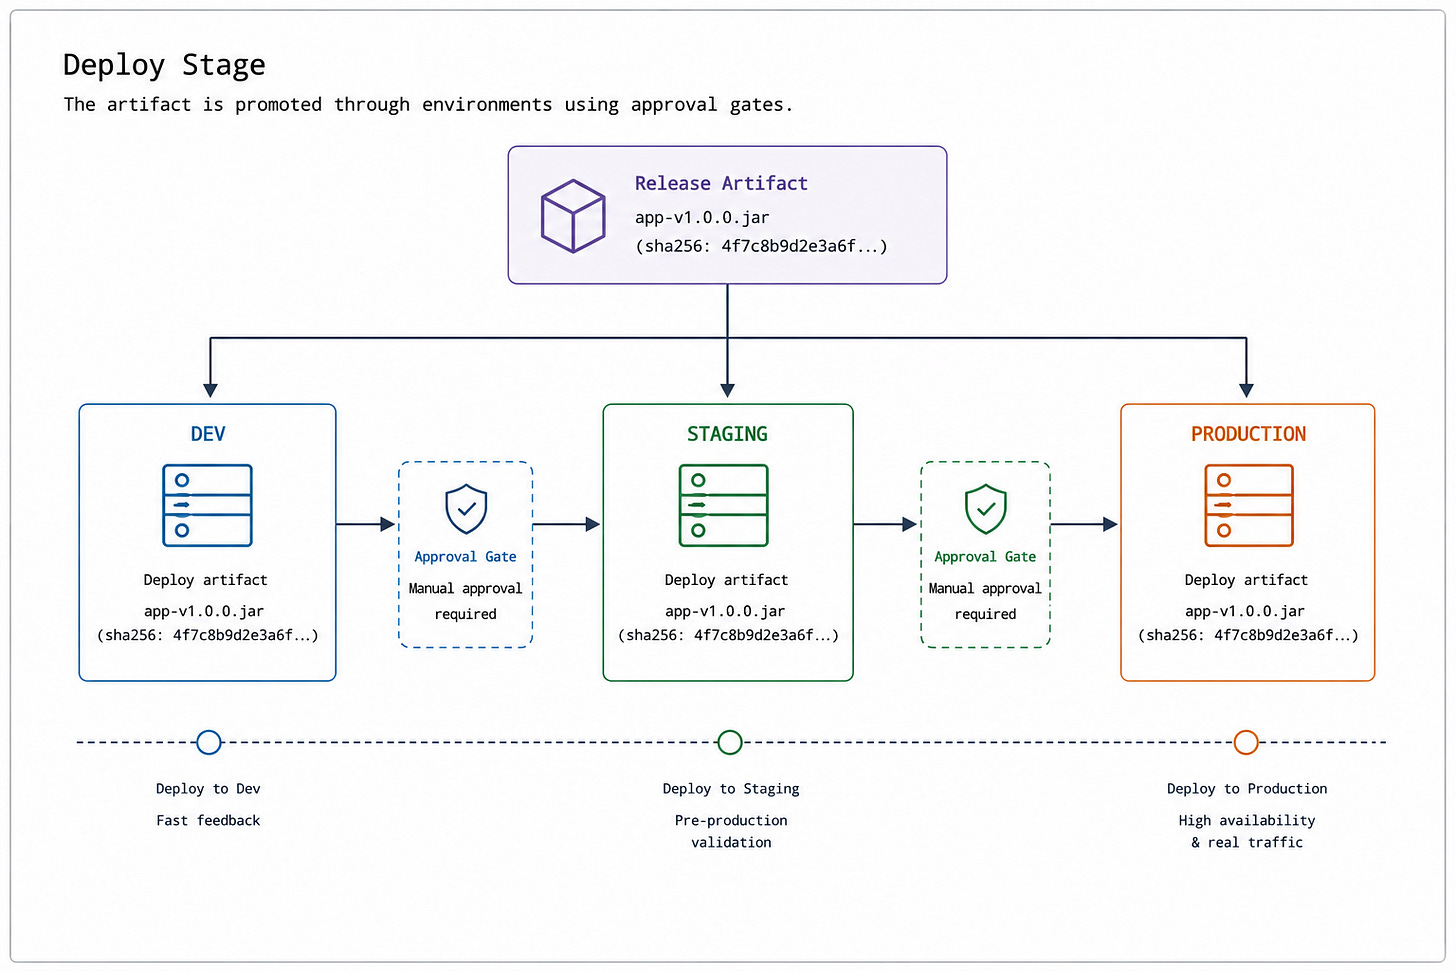Click the blue shield Approval Gate icon
This screenshot has height=971, width=1456.
(x=466, y=509)
